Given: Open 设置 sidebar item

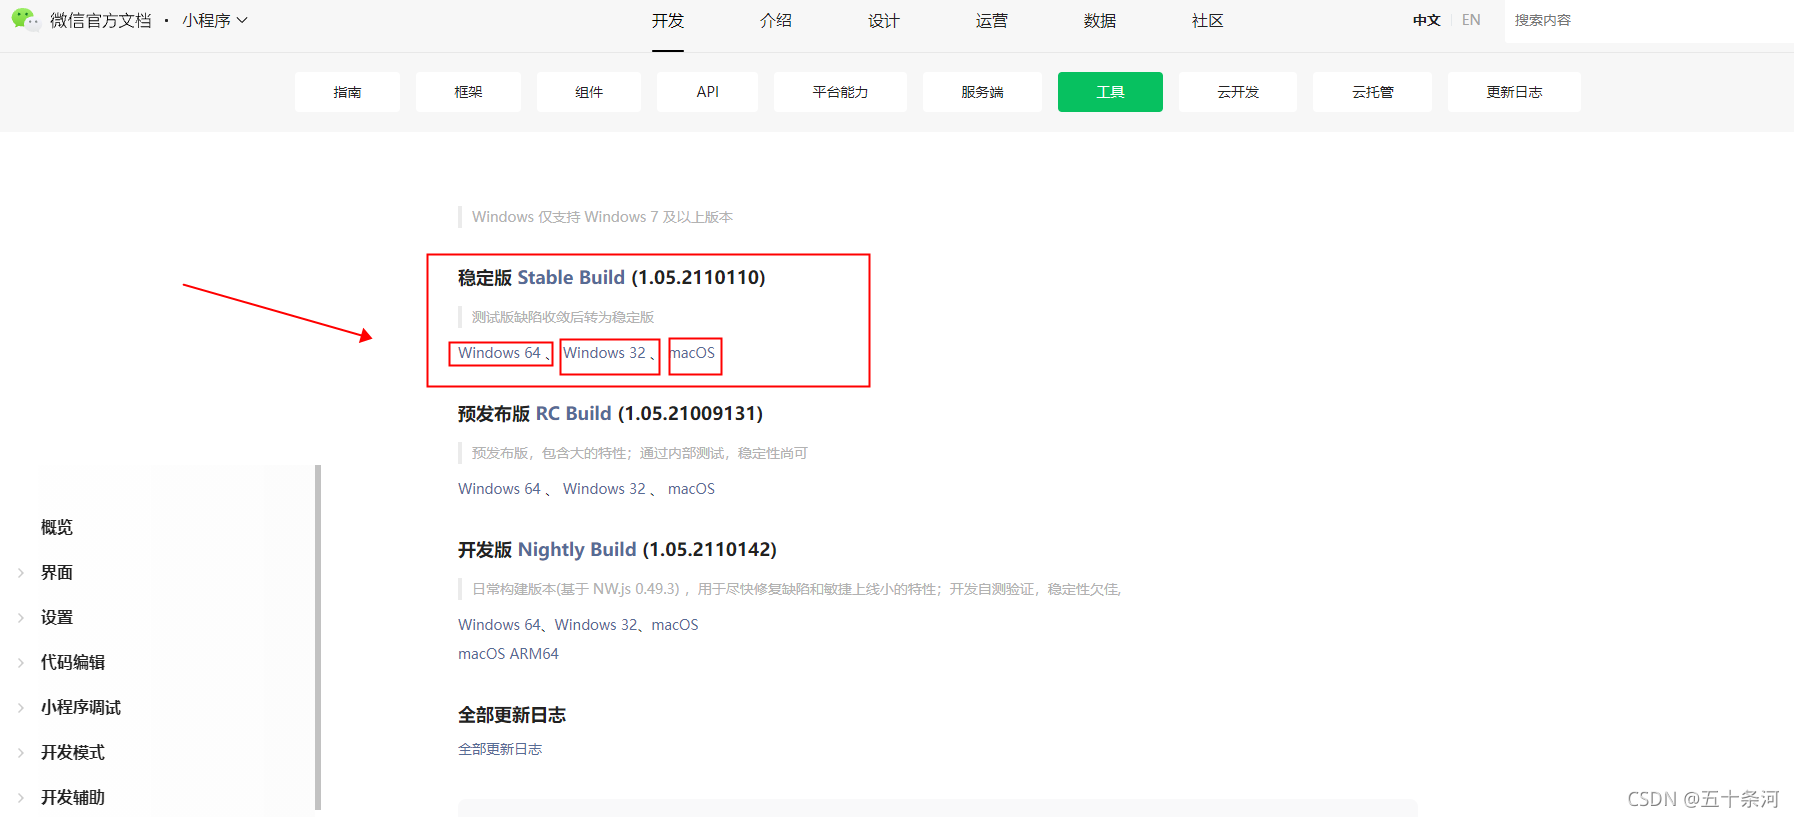Looking at the screenshot, I should click(x=57, y=617).
